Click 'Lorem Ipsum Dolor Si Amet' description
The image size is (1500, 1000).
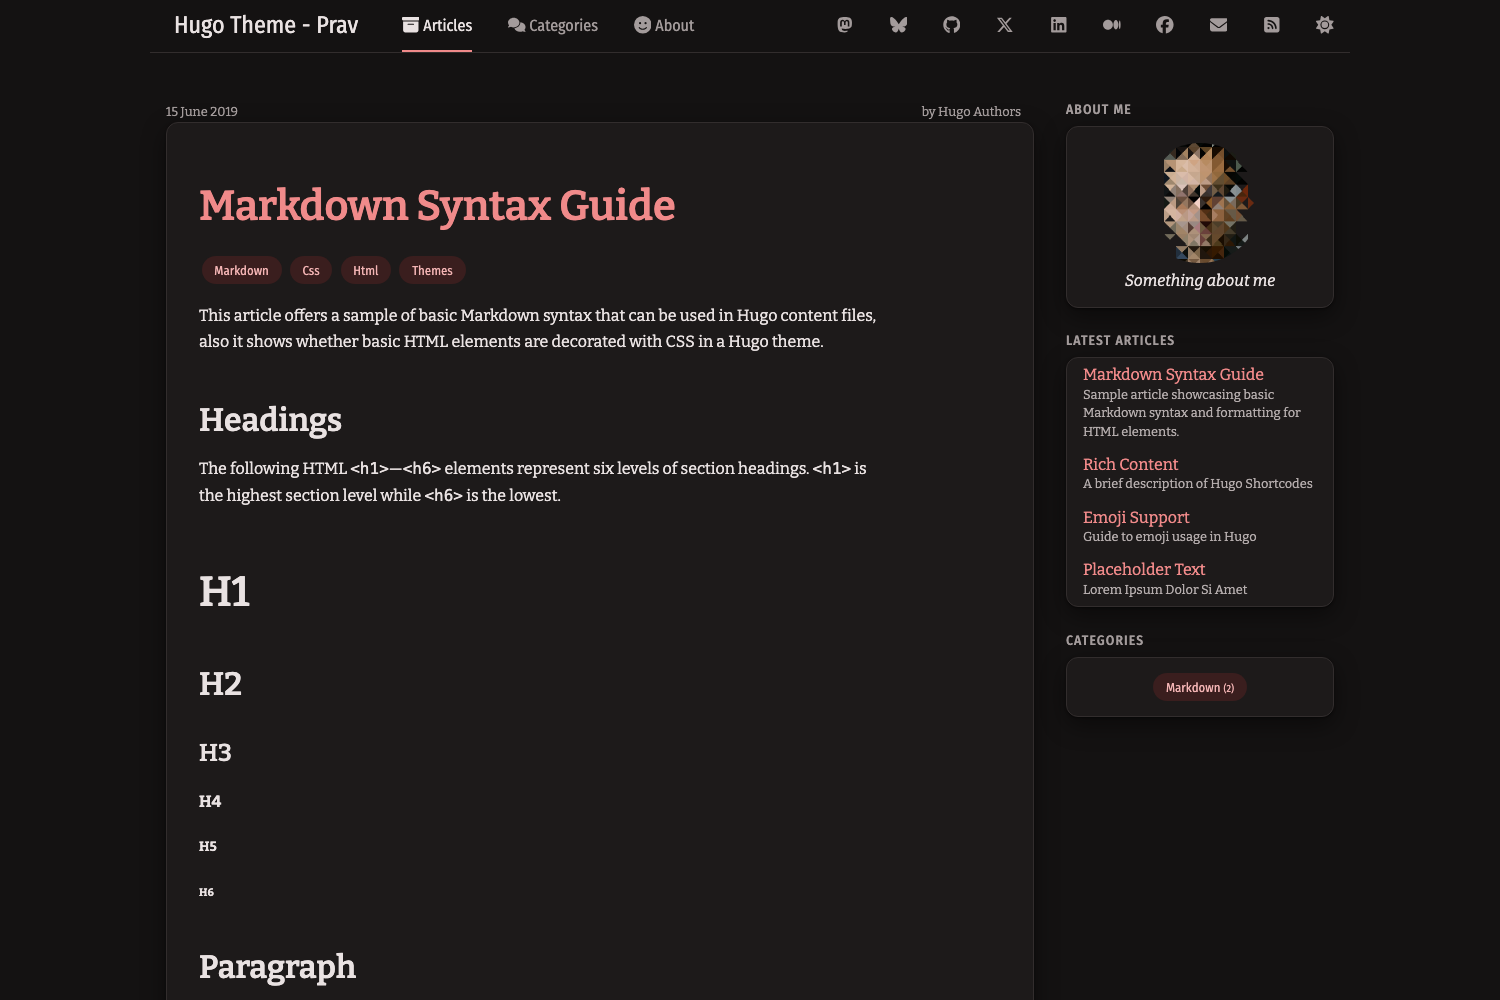[x=1165, y=589]
